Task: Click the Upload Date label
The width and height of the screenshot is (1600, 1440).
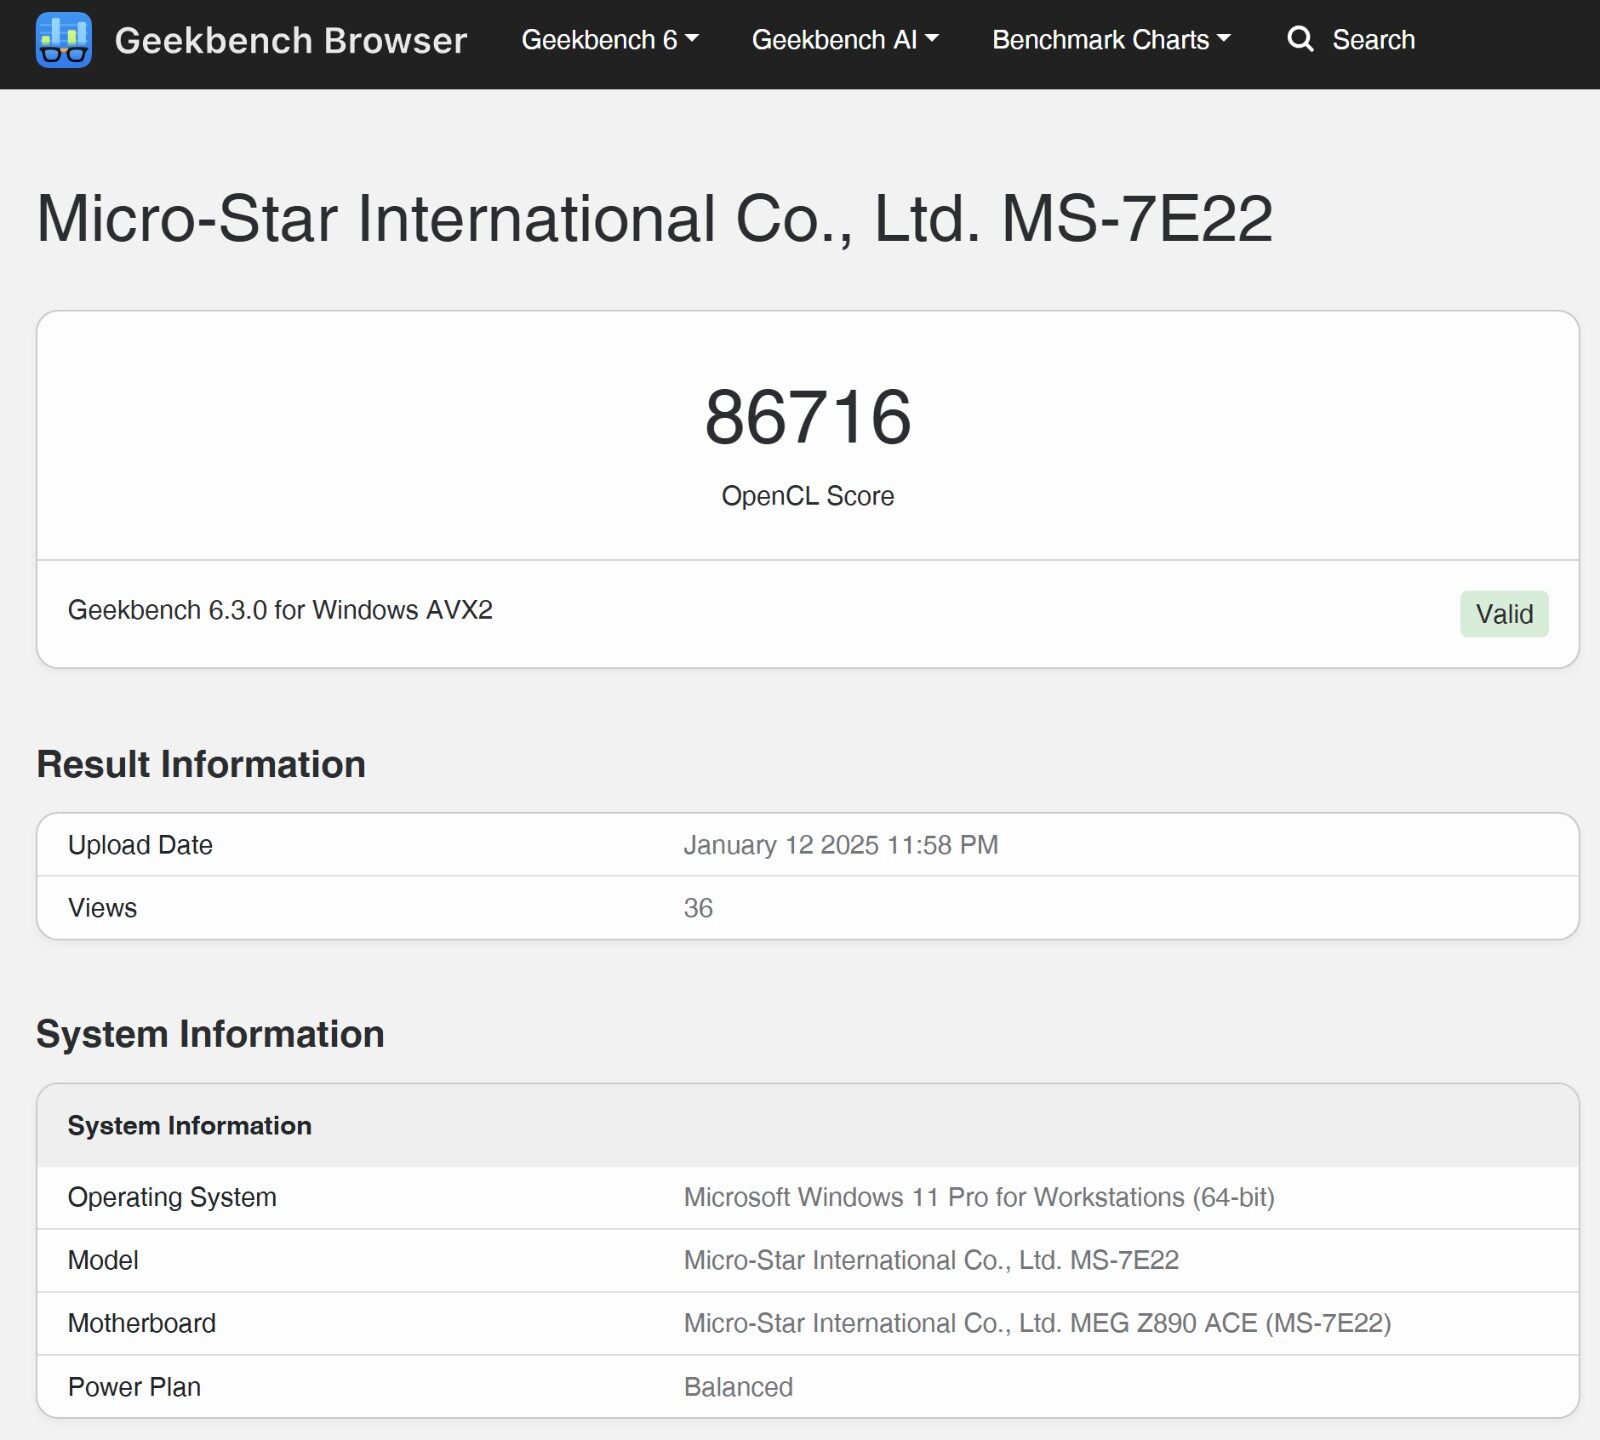Action: (x=140, y=845)
